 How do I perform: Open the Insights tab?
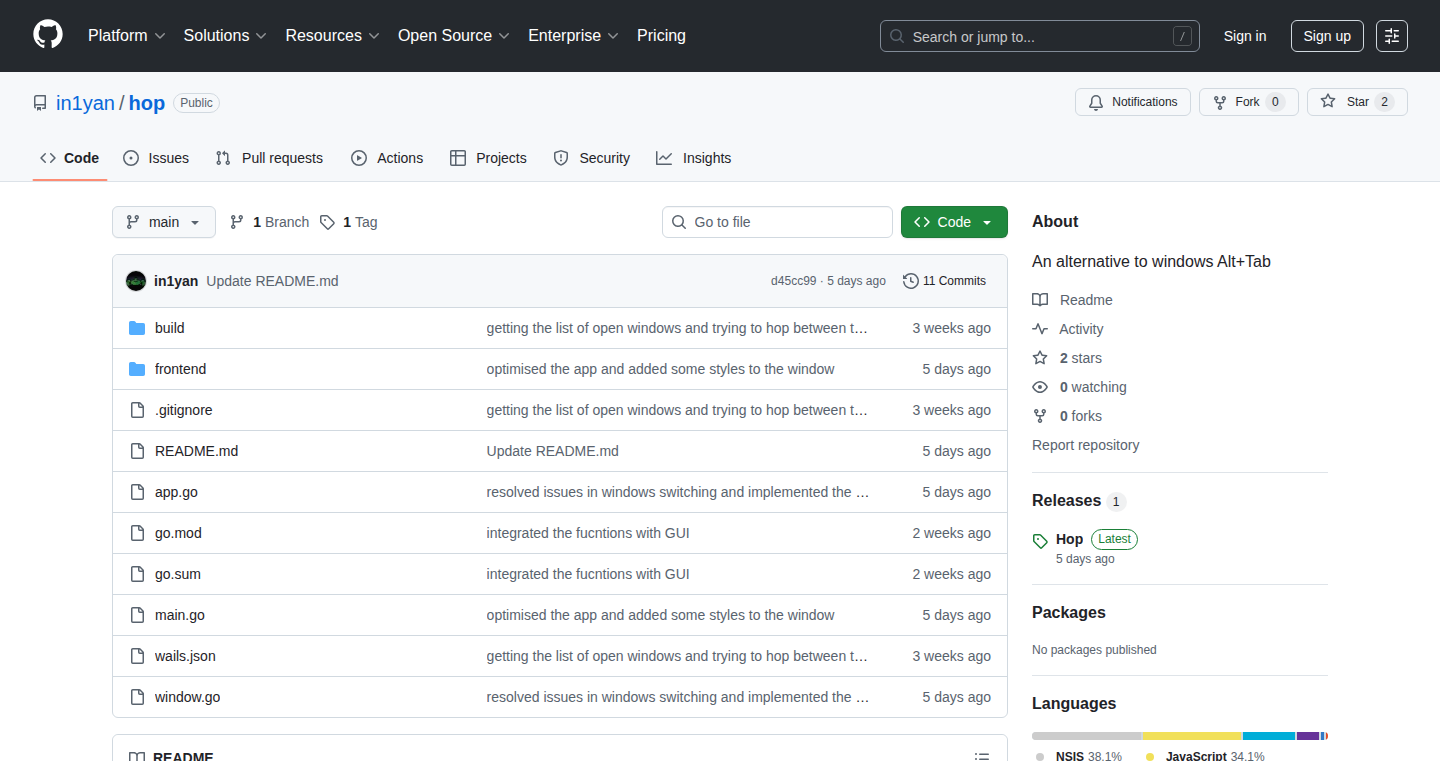(x=694, y=158)
